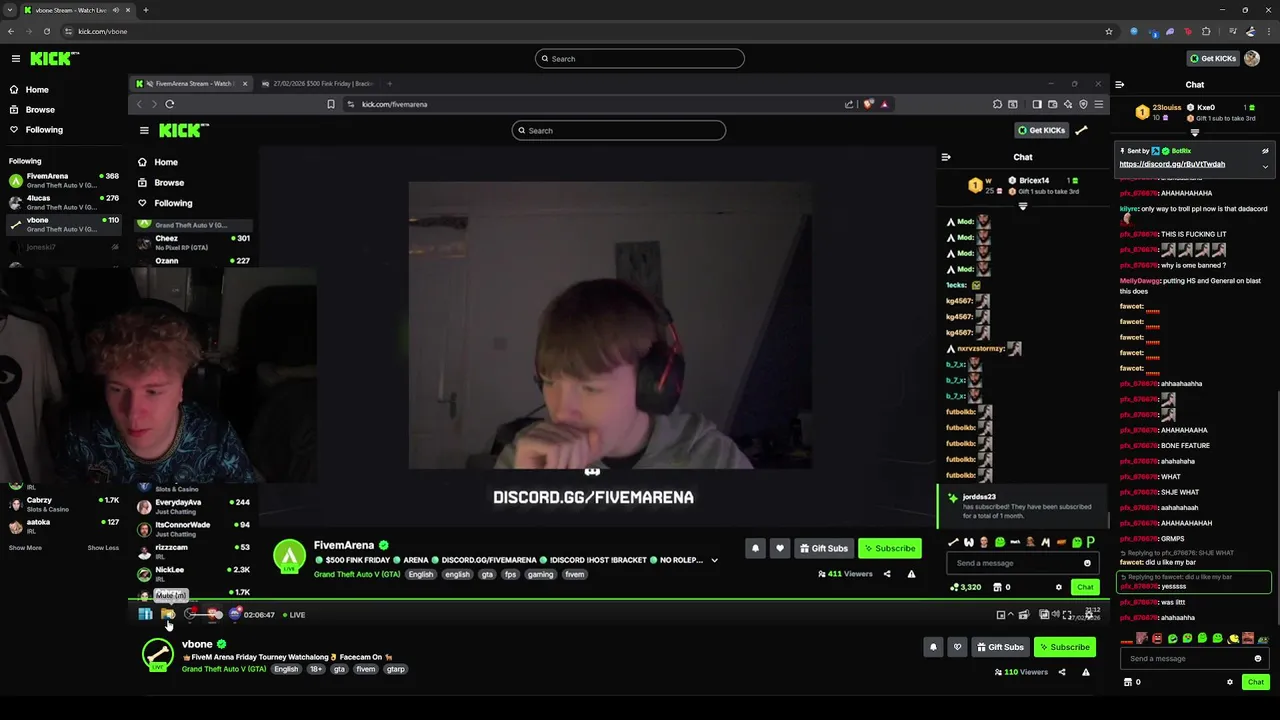This screenshot has width=1280, height=720.
Task: Open a new tab in outer browser
Action: [x=146, y=10]
